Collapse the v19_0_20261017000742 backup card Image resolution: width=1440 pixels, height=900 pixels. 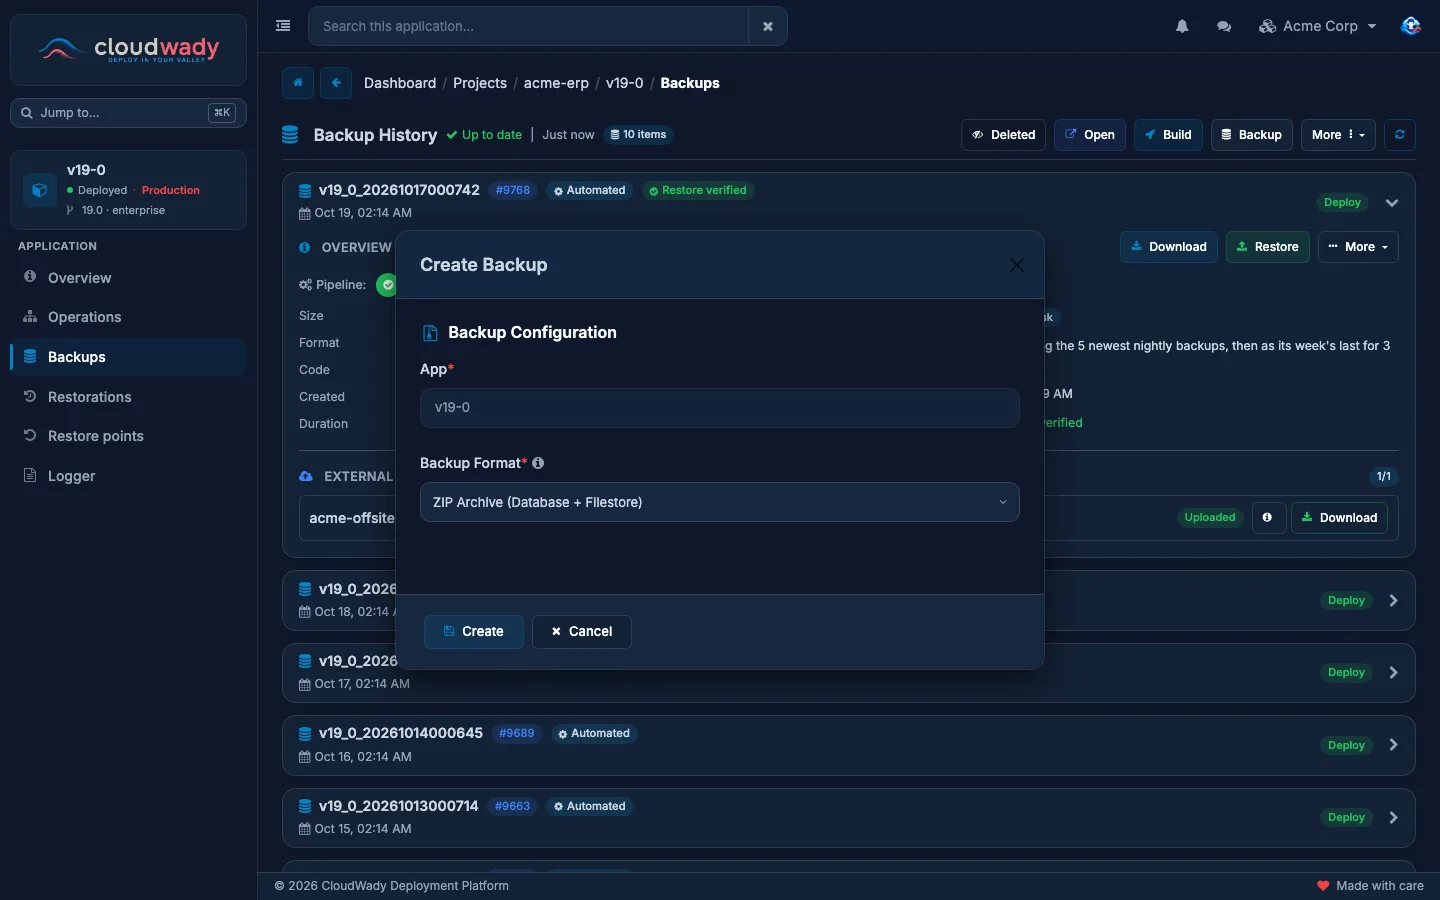pyautogui.click(x=1392, y=202)
